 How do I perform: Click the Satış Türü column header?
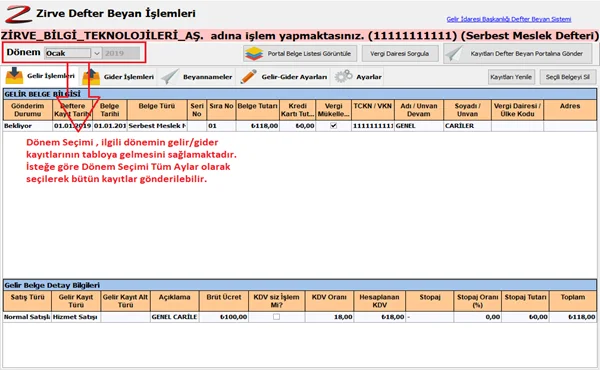click(x=27, y=301)
